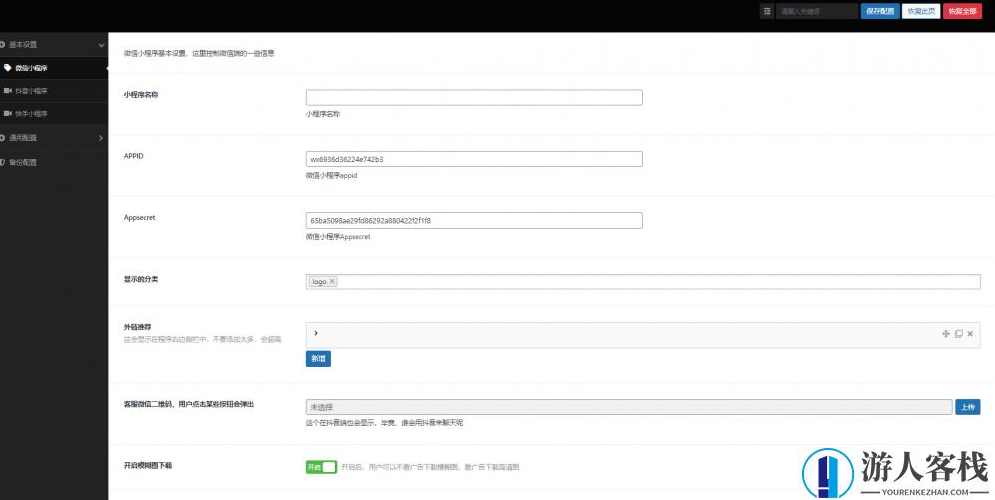Click the move icon on the 外链推荐 item

point(945,333)
